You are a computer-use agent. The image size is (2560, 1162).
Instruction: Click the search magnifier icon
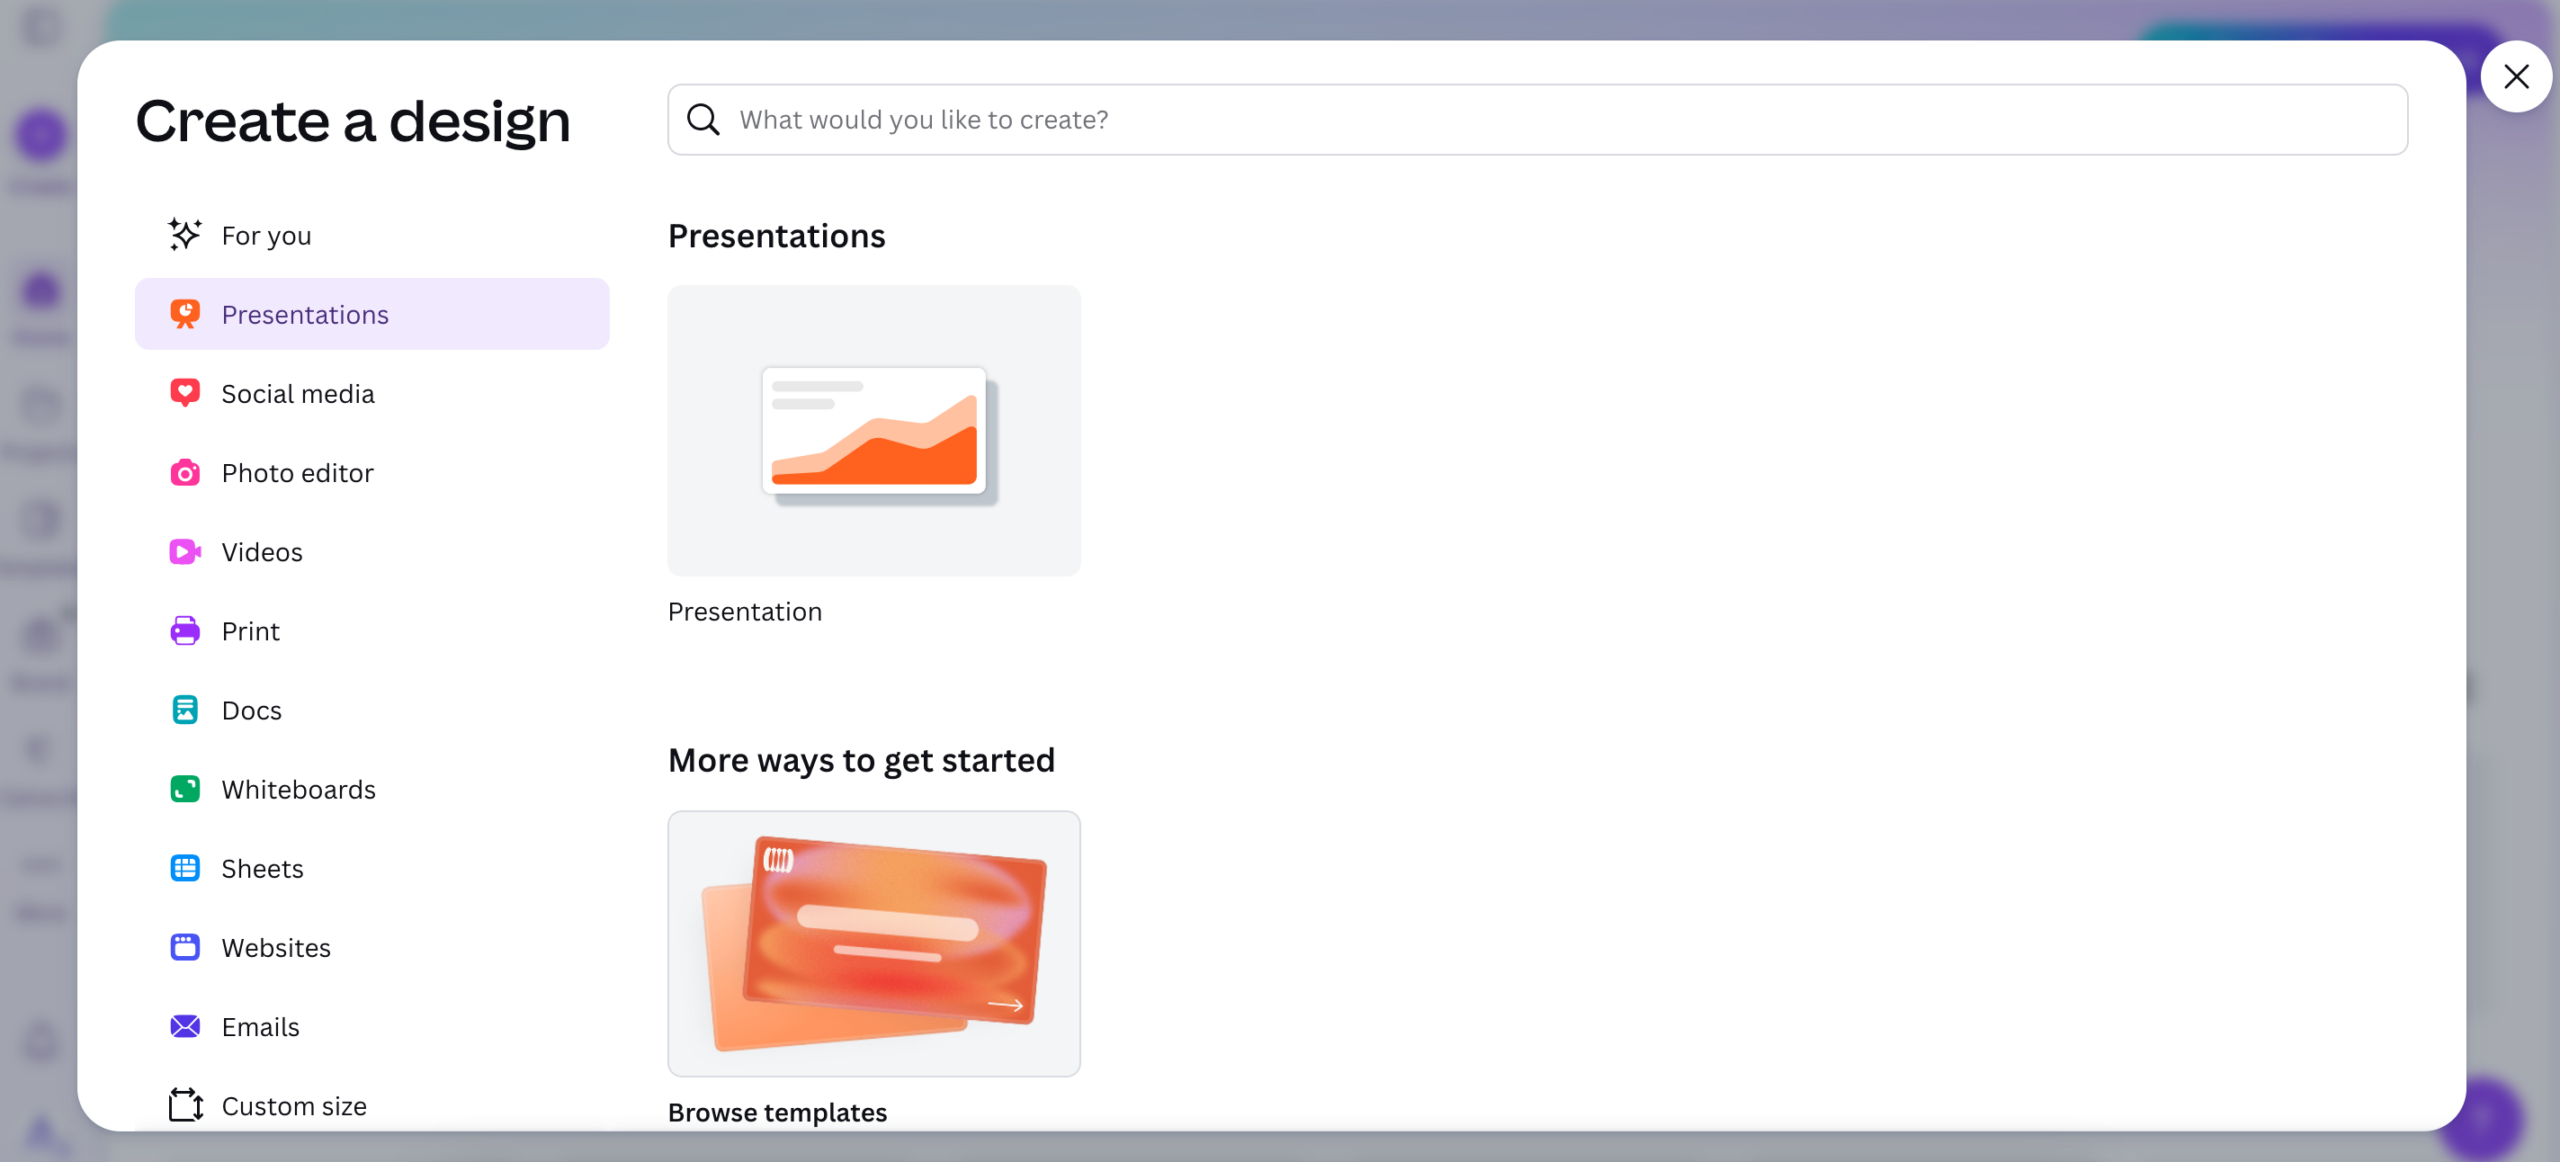tap(703, 120)
